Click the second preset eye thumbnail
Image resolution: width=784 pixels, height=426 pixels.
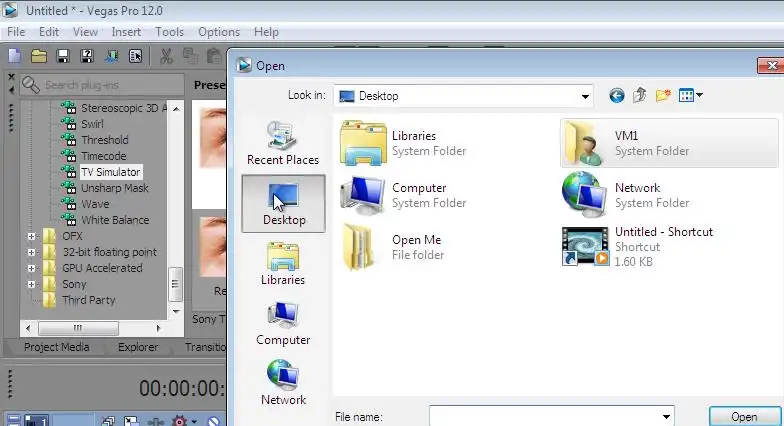[212, 247]
